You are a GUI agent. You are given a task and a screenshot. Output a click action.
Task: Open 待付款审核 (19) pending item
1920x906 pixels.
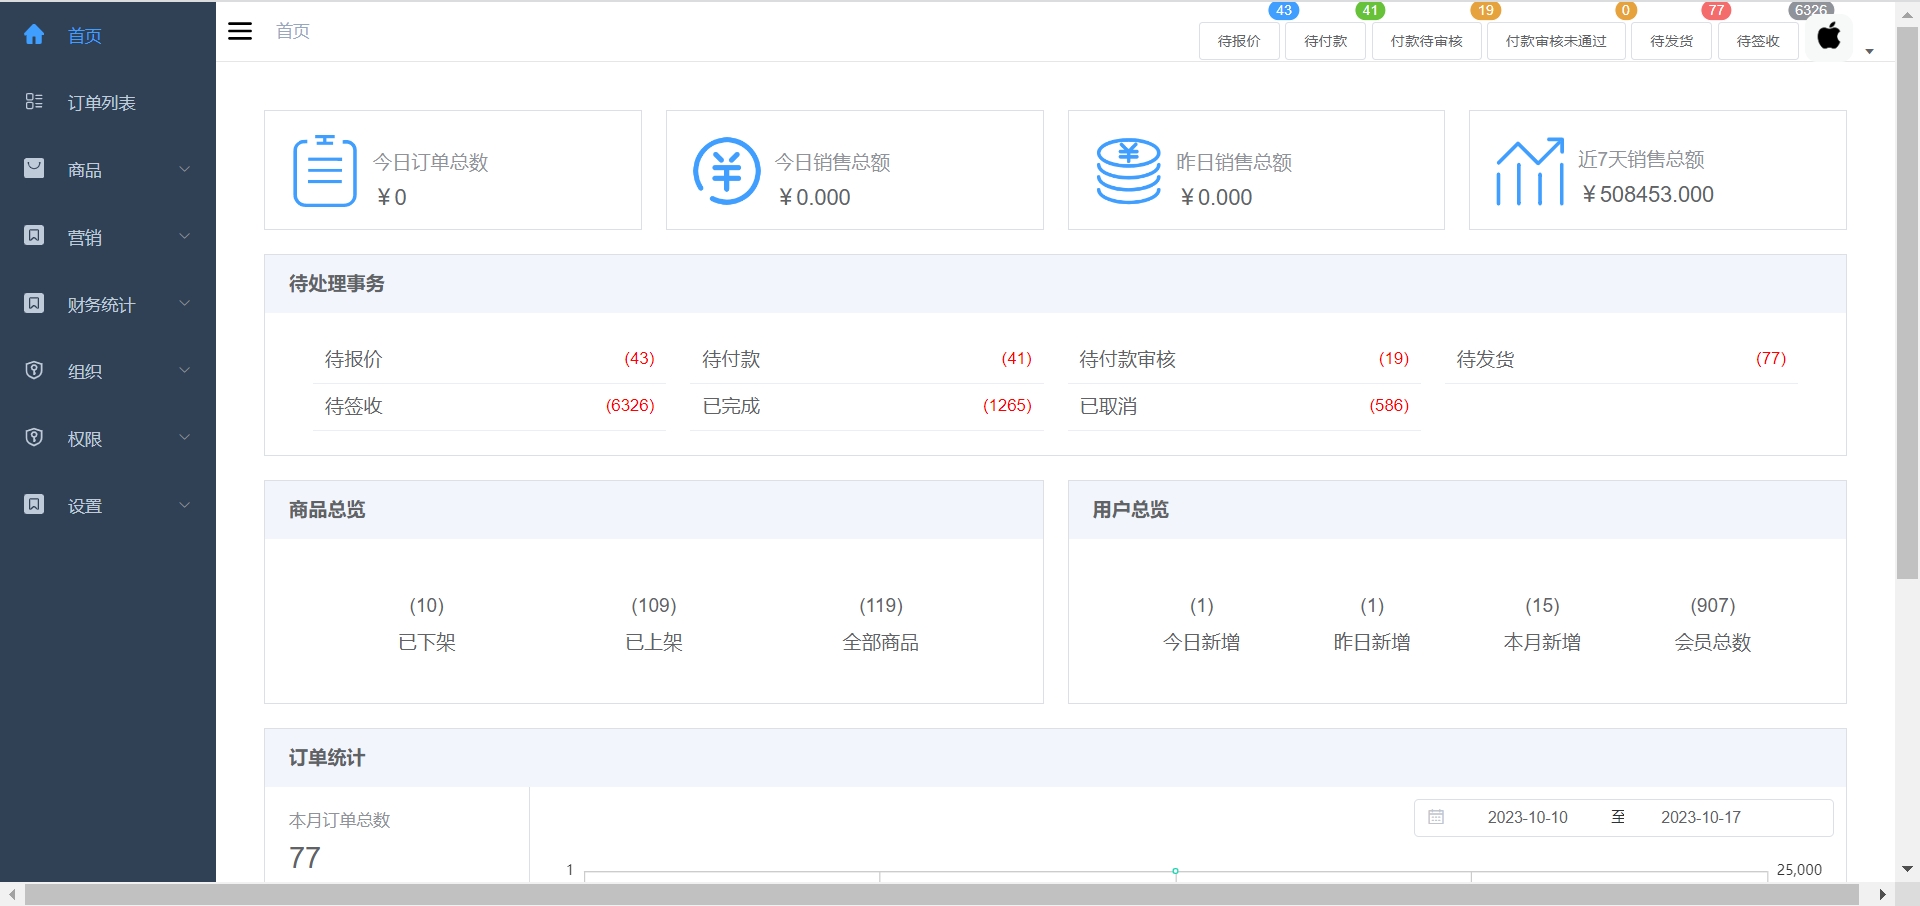tap(1243, 359)
